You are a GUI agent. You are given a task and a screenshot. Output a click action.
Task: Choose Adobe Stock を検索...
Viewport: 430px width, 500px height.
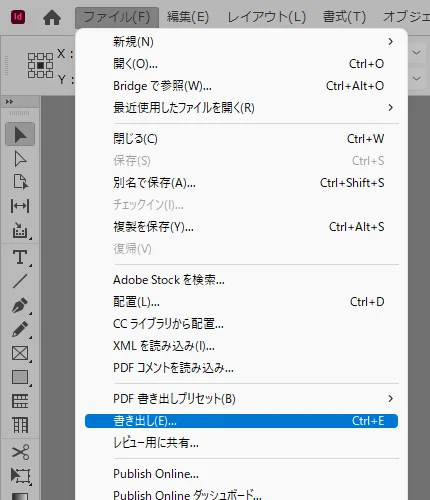[241, 280]
